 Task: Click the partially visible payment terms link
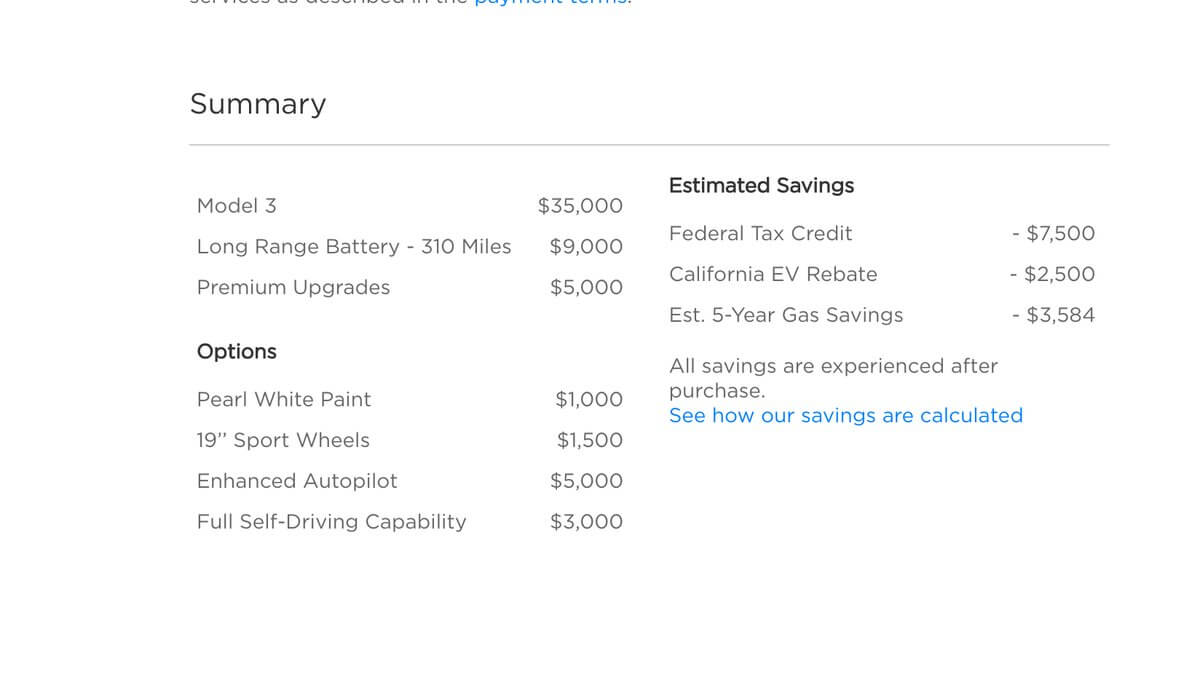pos(551,3)
